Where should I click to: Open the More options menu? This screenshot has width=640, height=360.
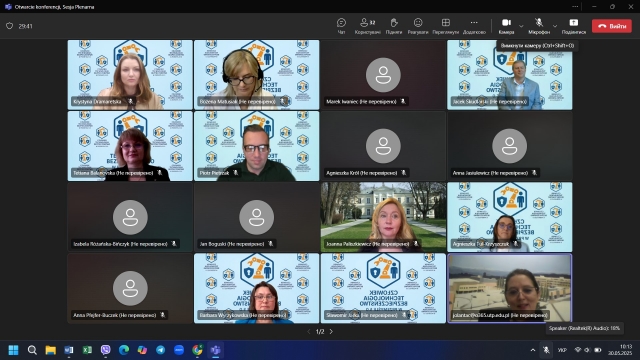(x=474, y=26)
